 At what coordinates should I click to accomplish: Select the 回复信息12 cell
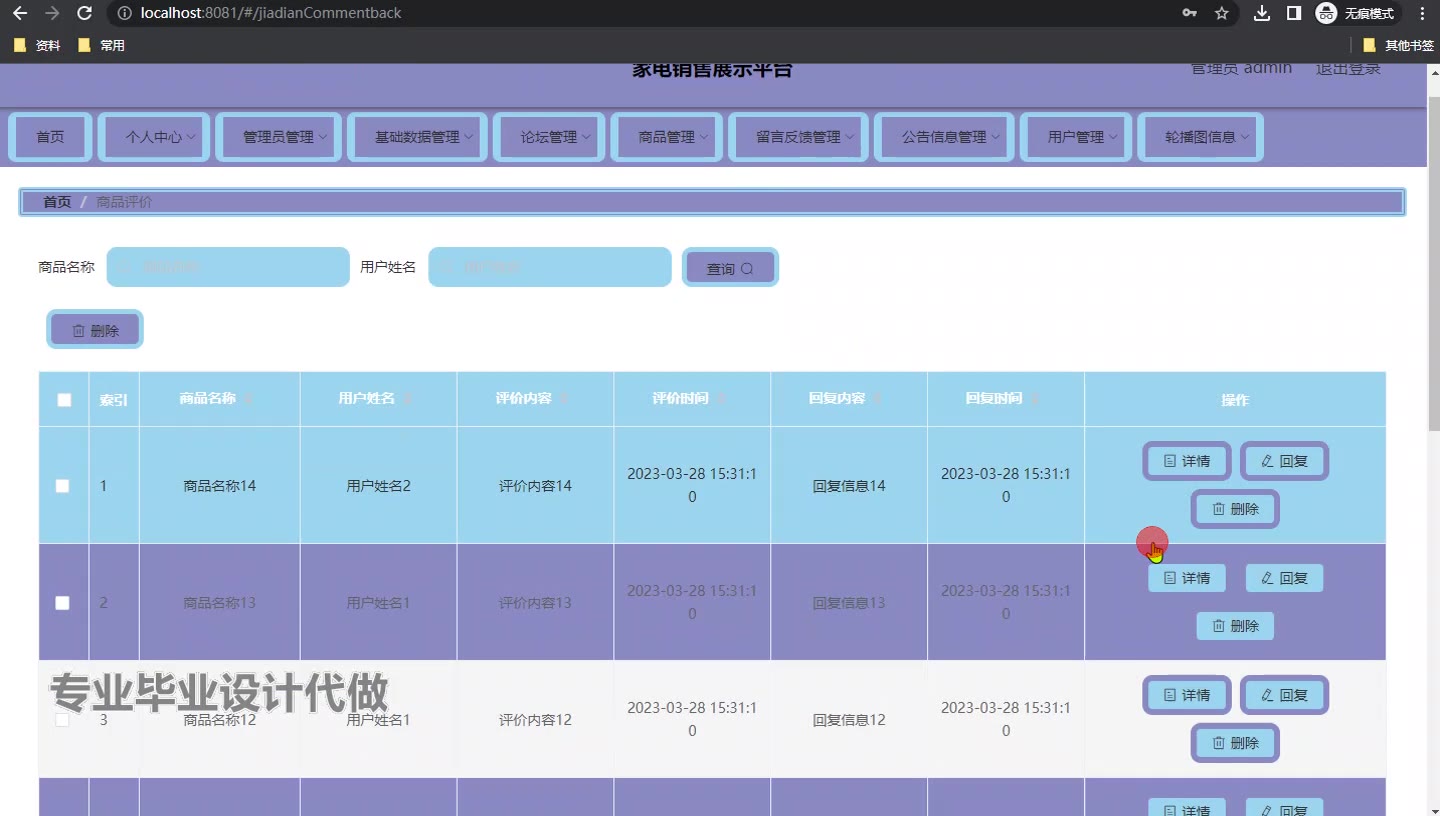pos(849,720)
